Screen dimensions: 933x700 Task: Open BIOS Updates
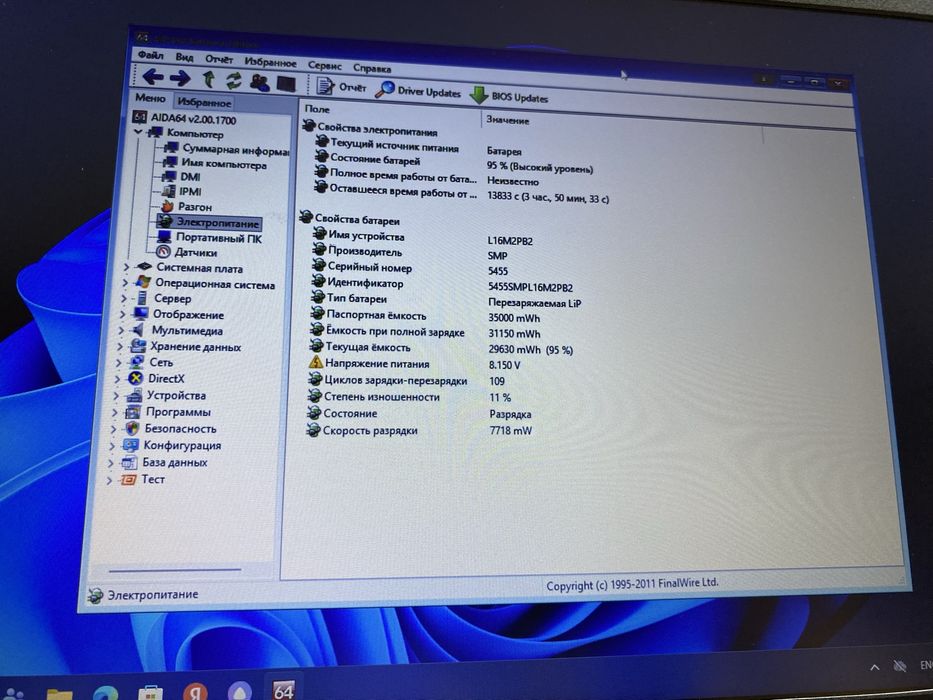509,96
